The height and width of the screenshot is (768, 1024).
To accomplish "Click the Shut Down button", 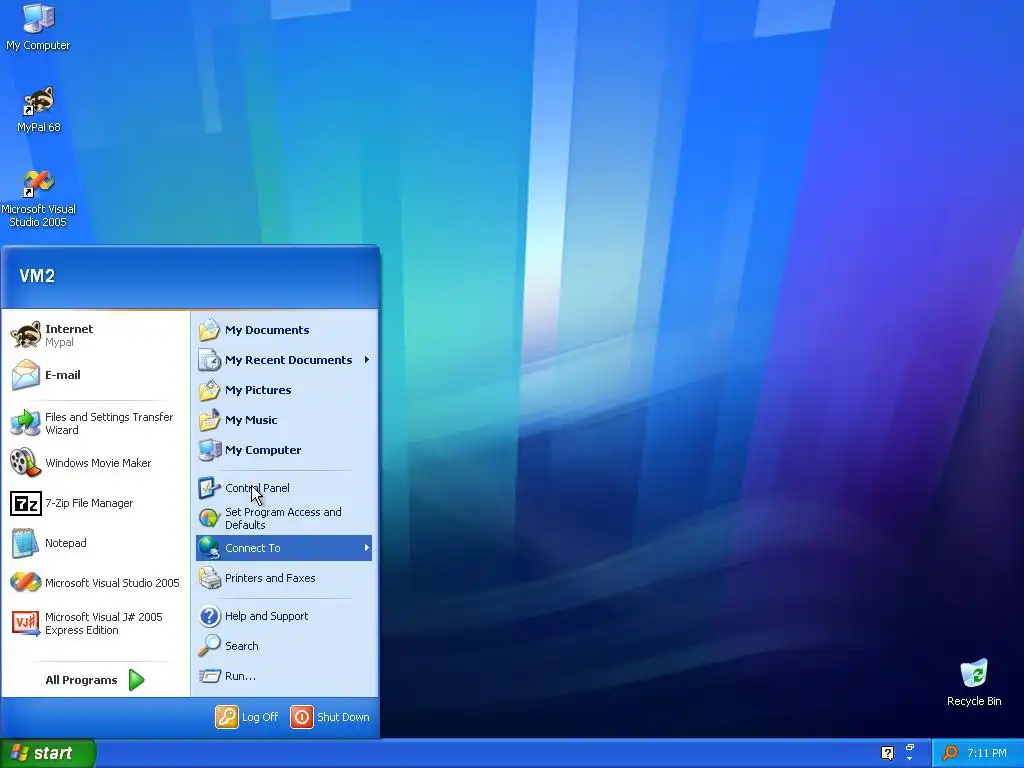I will 330,717.
